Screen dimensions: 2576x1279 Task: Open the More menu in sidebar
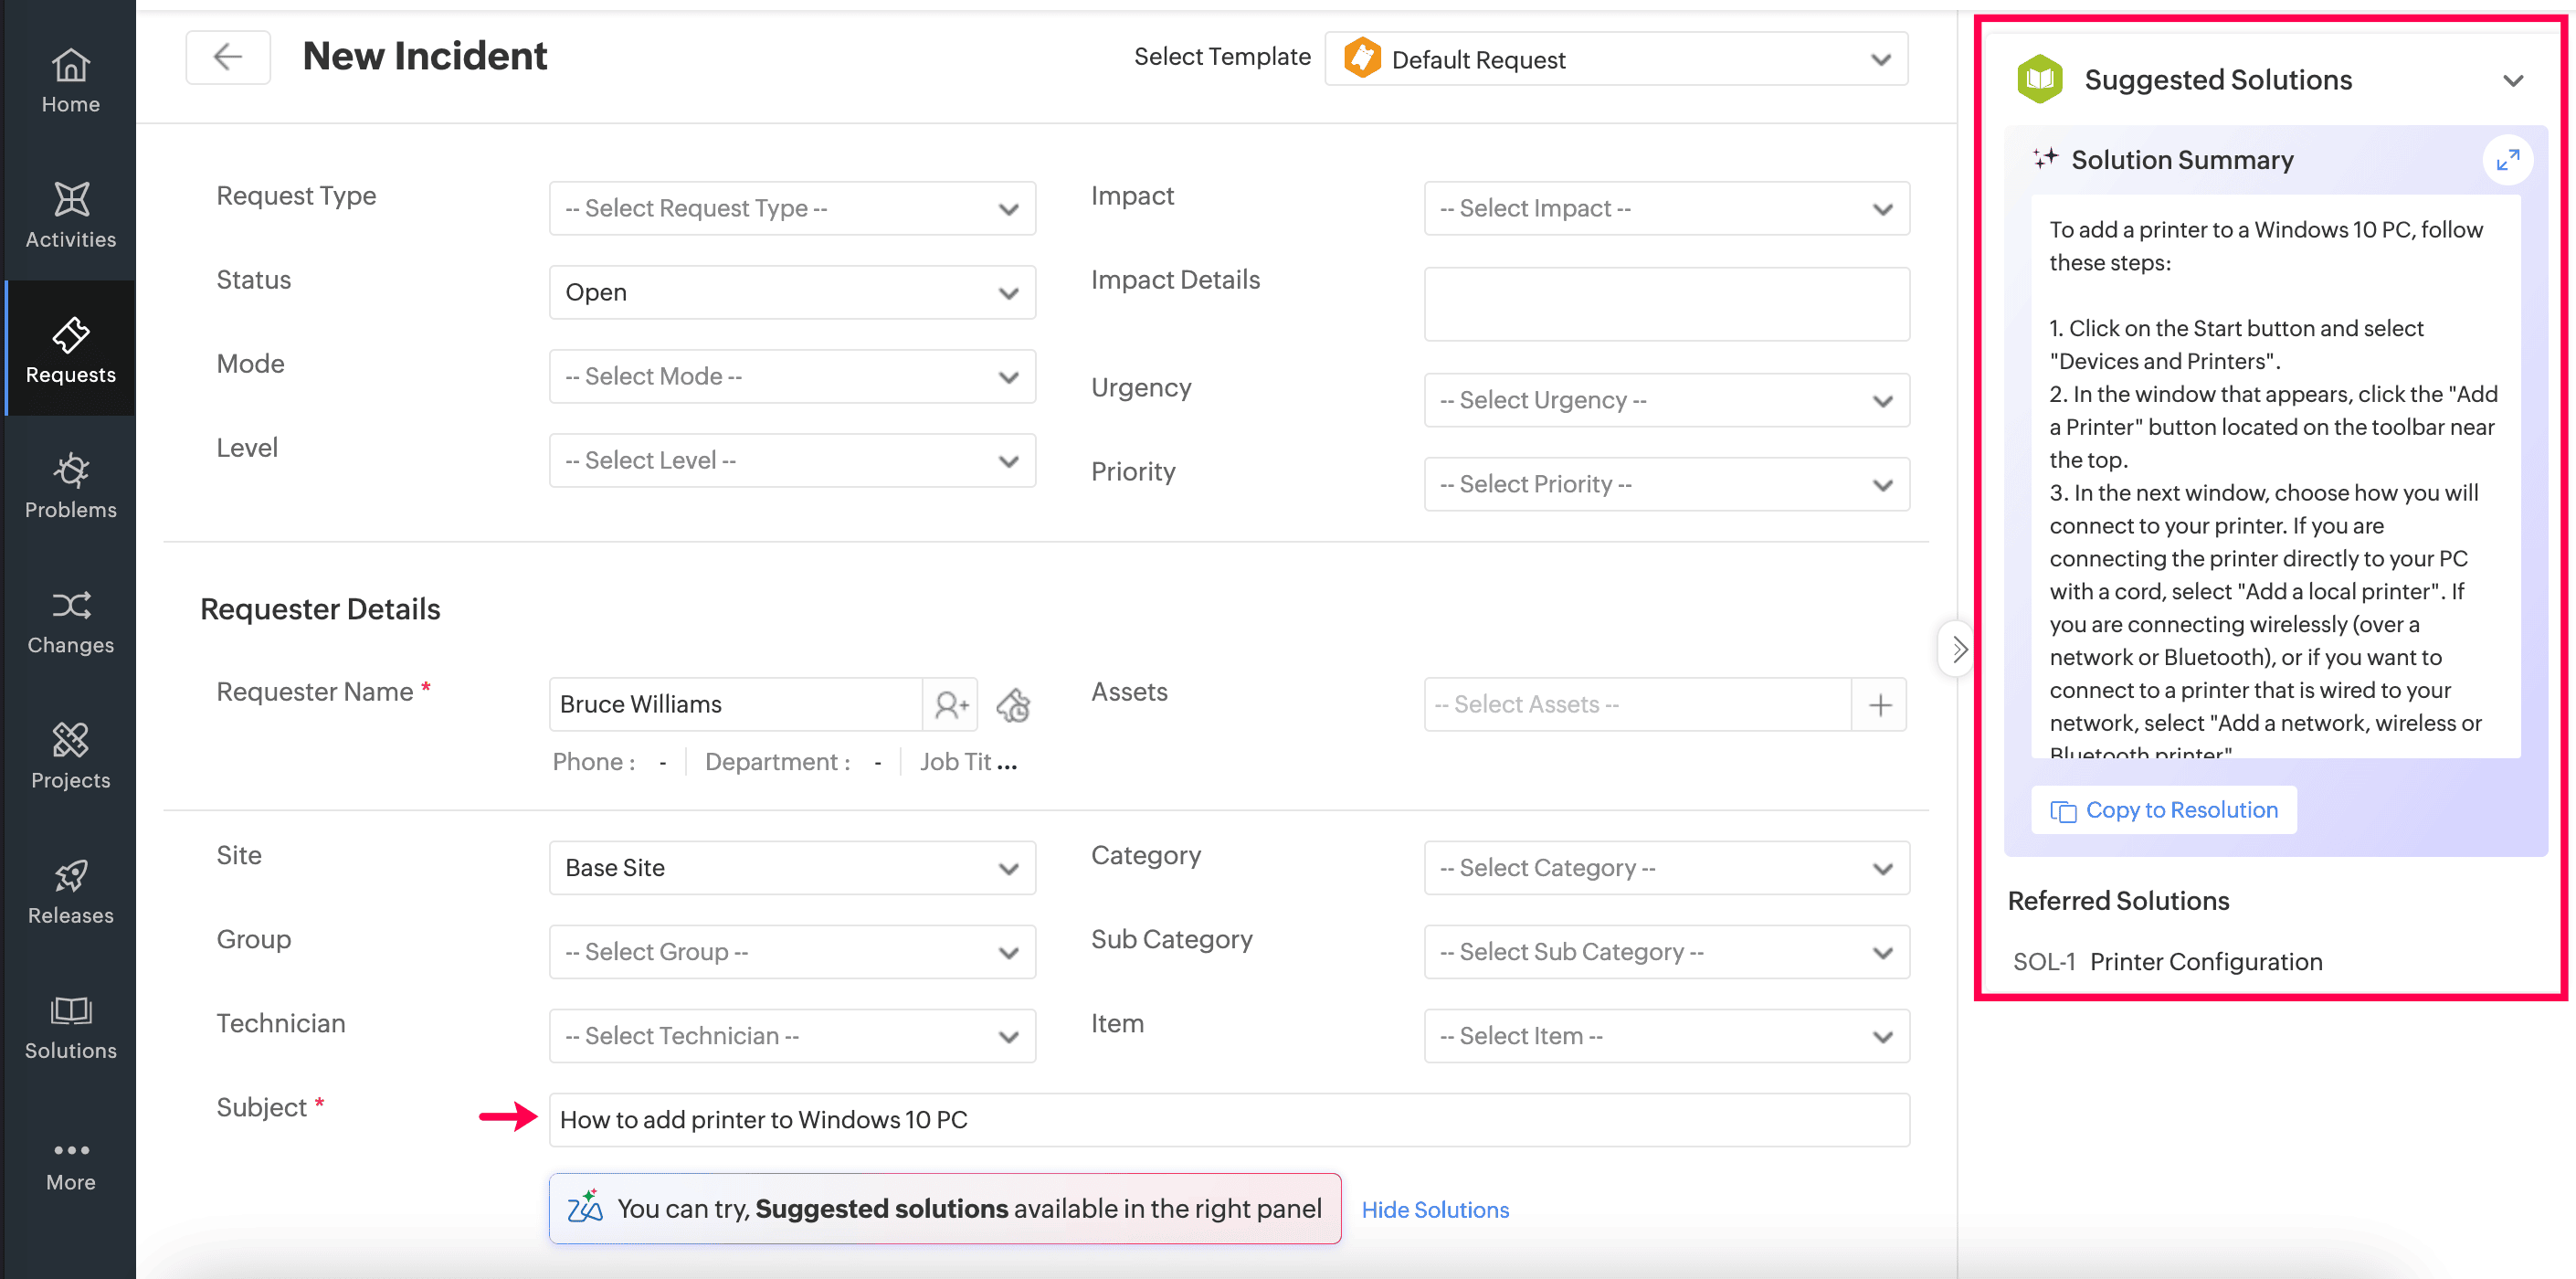pyautogui.click(x=70, y=1164)
